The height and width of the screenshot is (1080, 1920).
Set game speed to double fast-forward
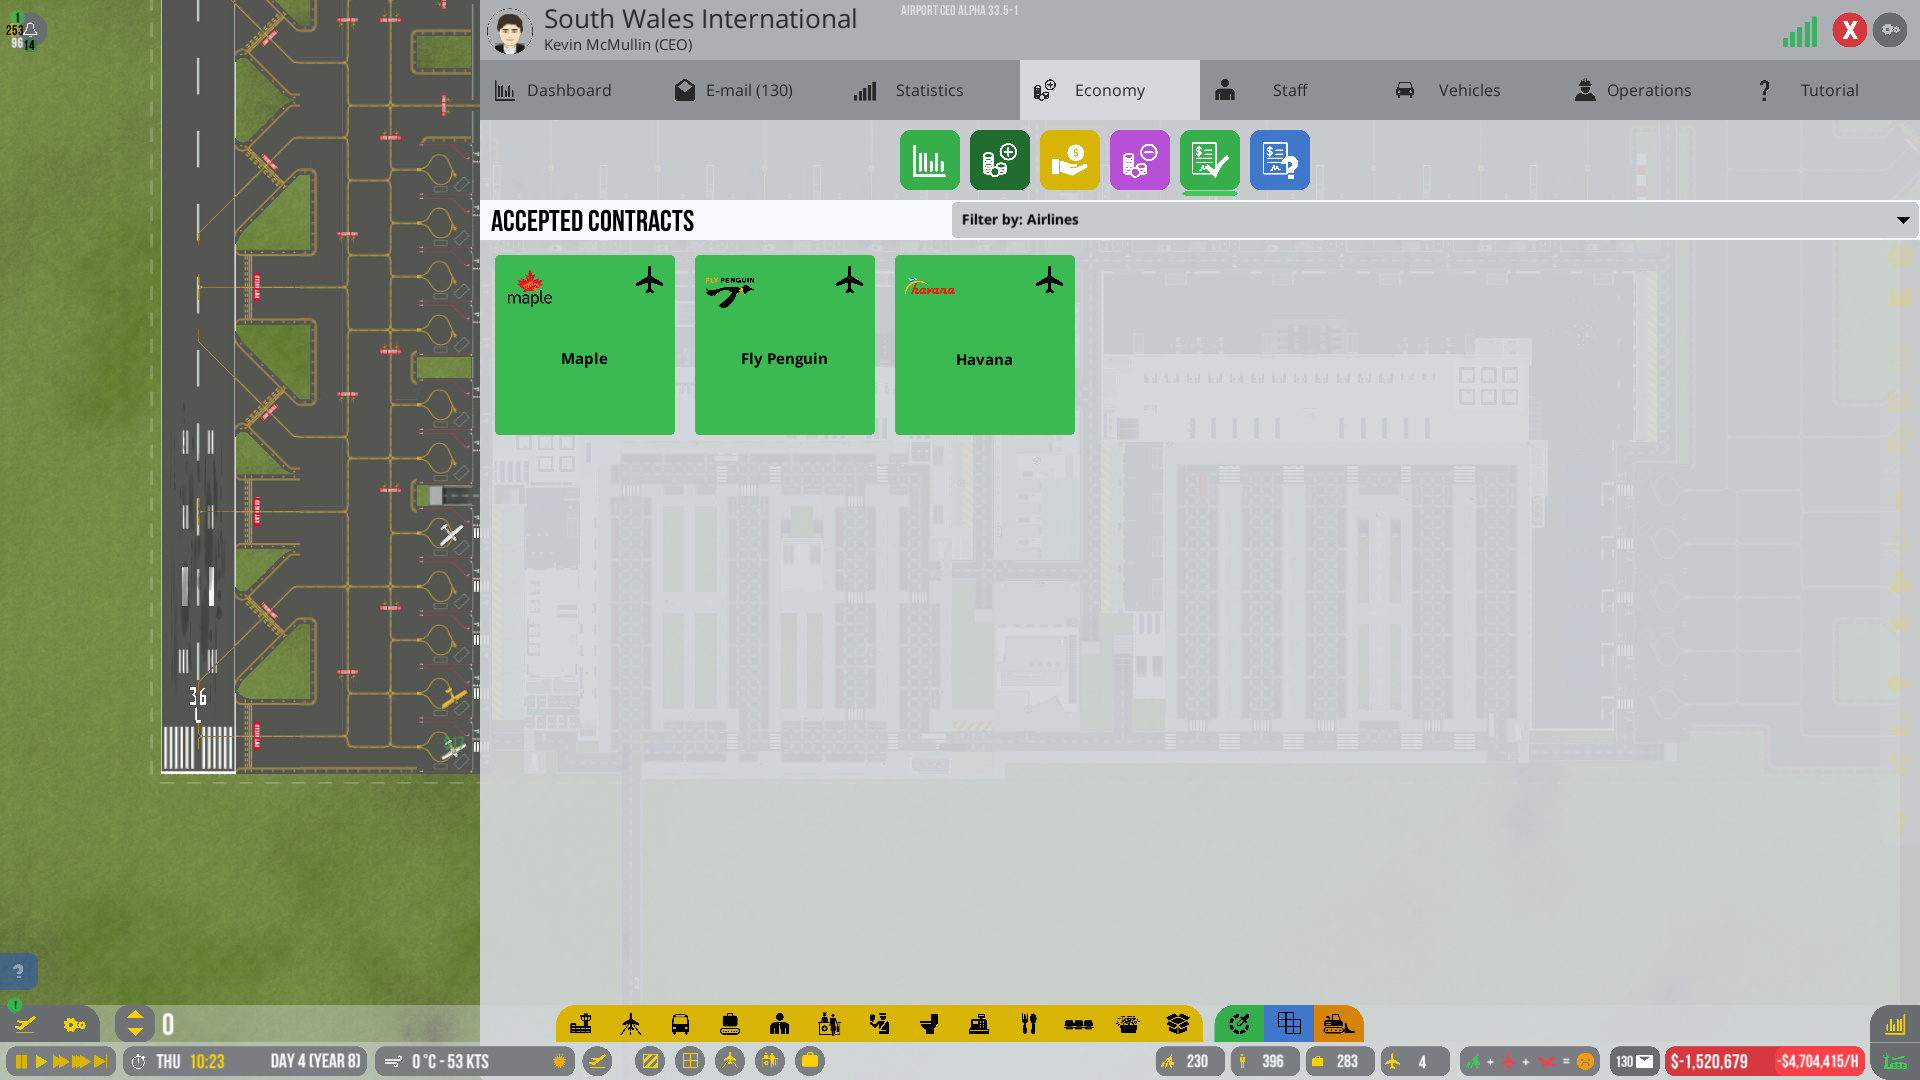pyautogui.click(x=61, y=1061)
